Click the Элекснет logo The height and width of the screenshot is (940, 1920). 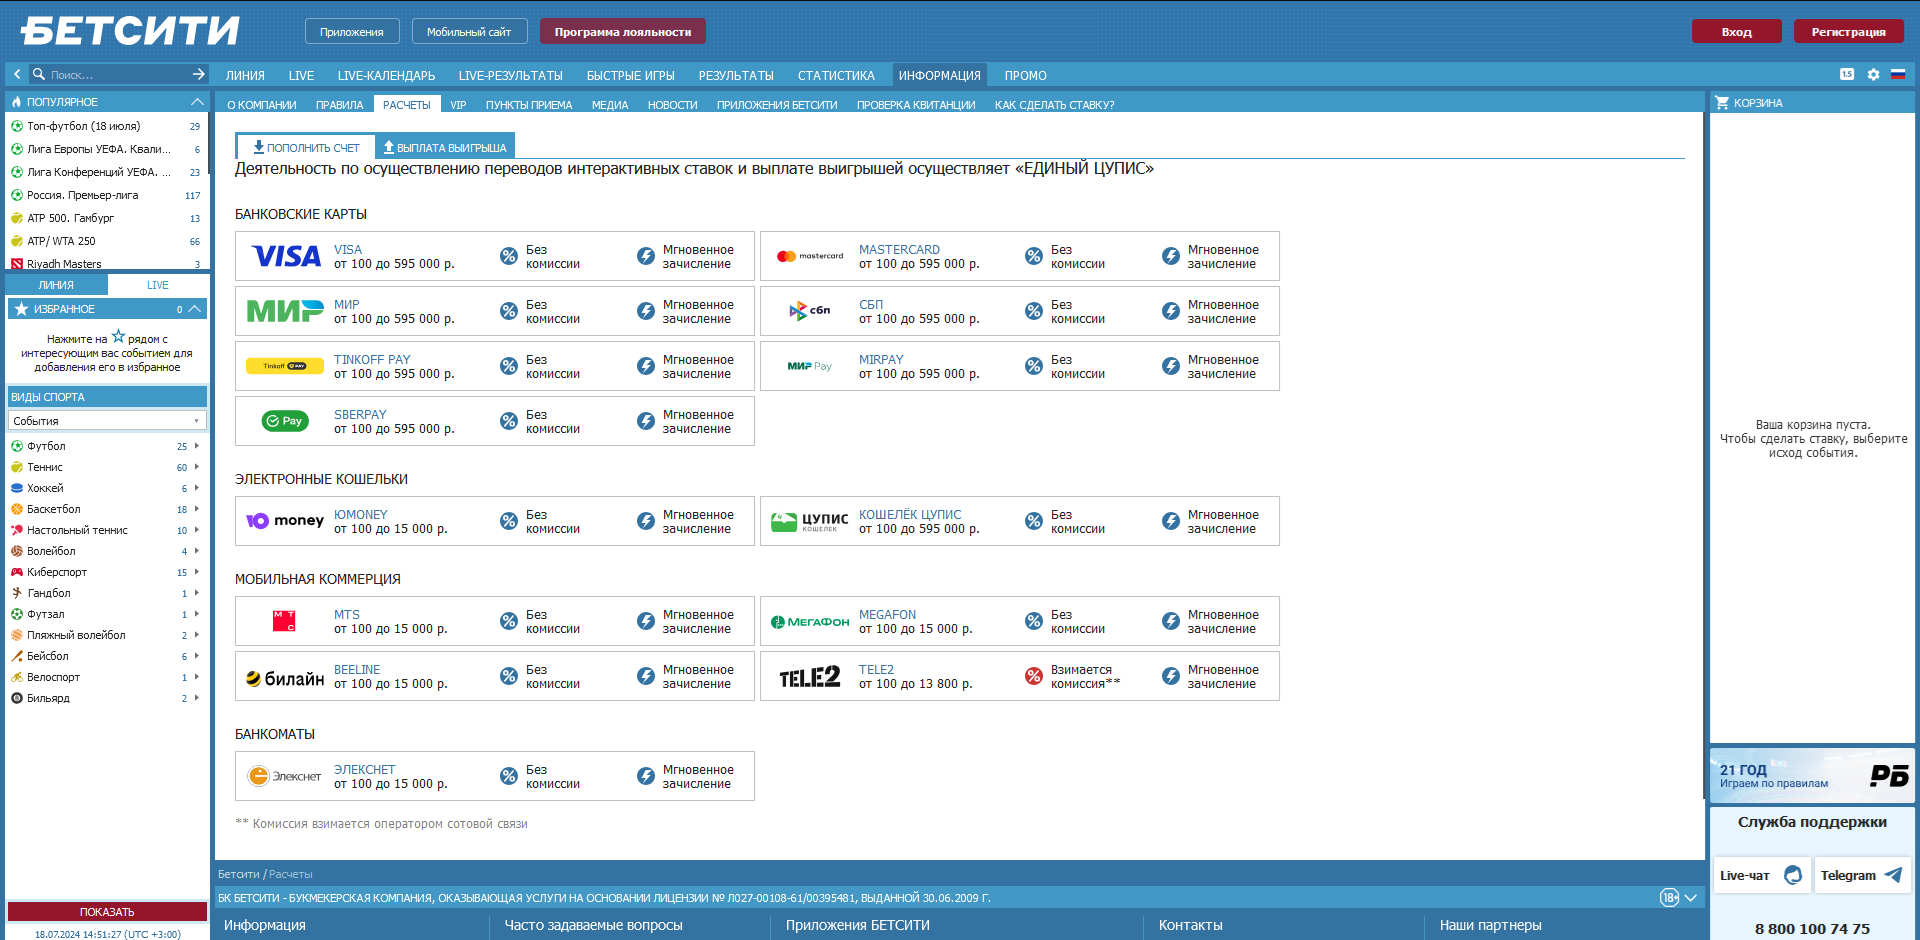285,776
